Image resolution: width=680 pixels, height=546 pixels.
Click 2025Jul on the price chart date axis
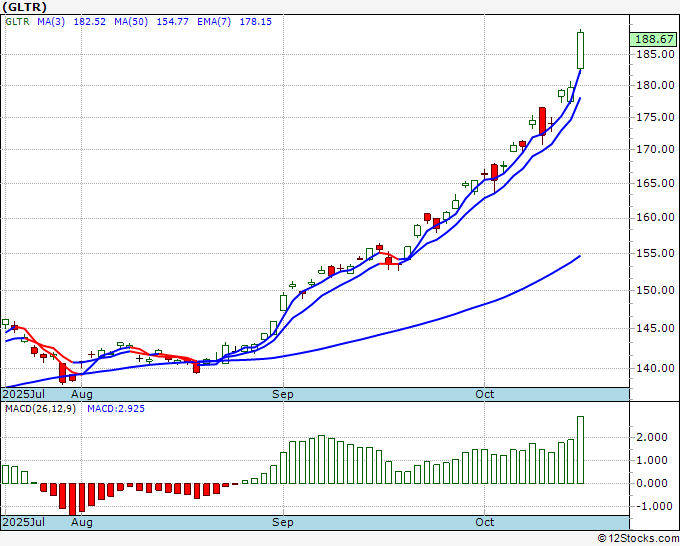click(x=23, y=394)
